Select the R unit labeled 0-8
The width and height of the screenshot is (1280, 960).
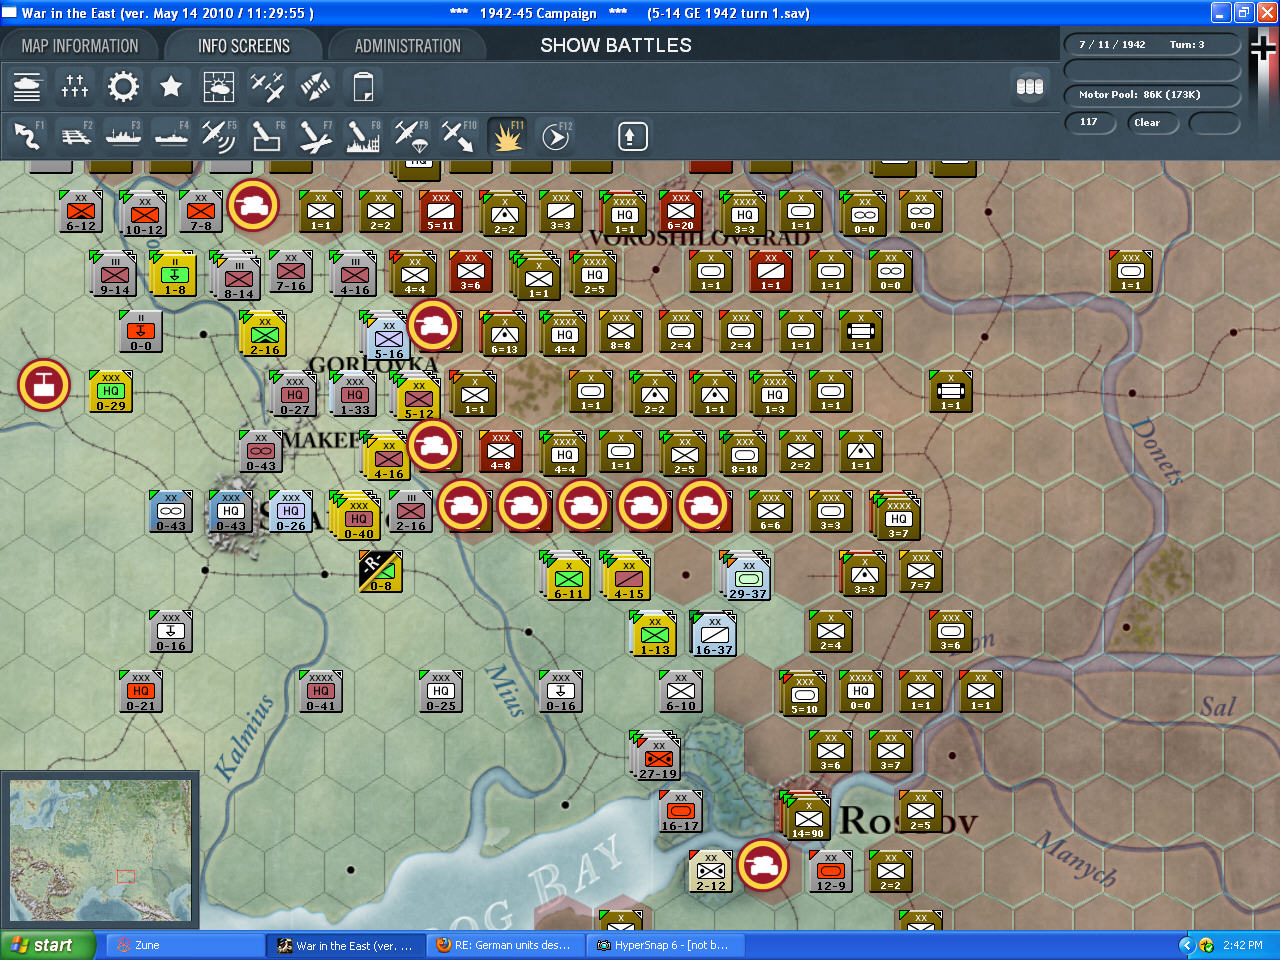[x=380, y=571]
